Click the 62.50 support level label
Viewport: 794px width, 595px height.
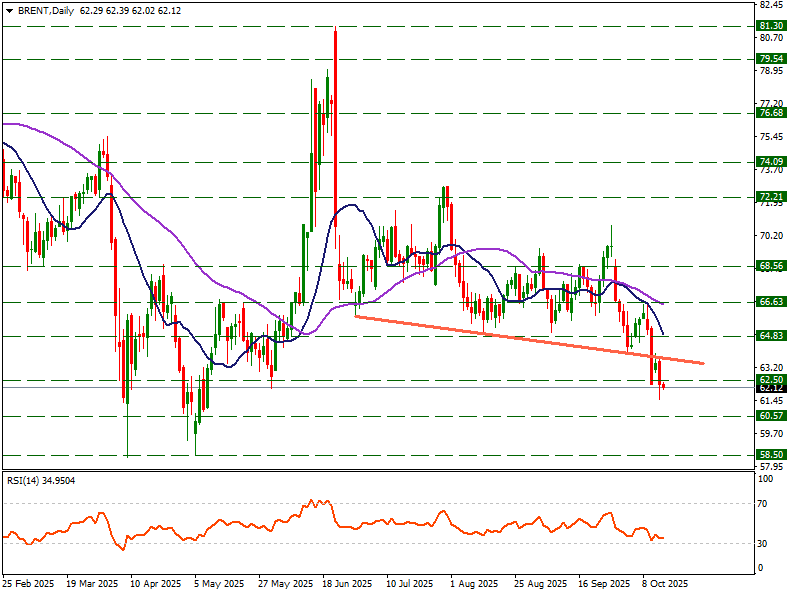(x=770, y=380)
